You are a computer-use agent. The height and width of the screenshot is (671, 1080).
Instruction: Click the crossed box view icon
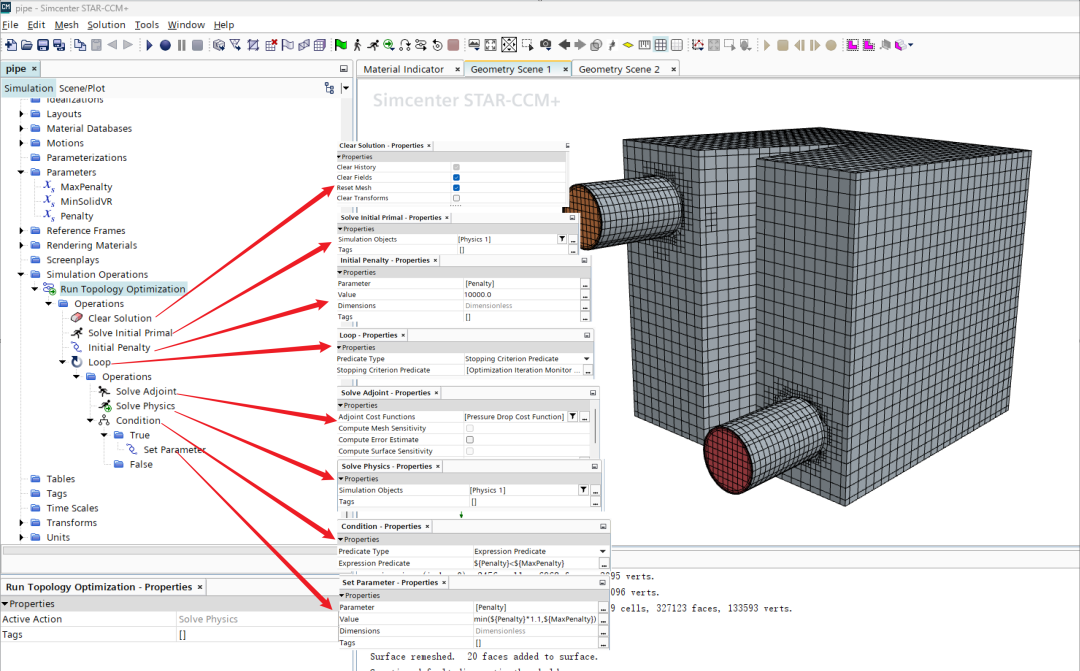pyautogui.click(x=509, y=45)
